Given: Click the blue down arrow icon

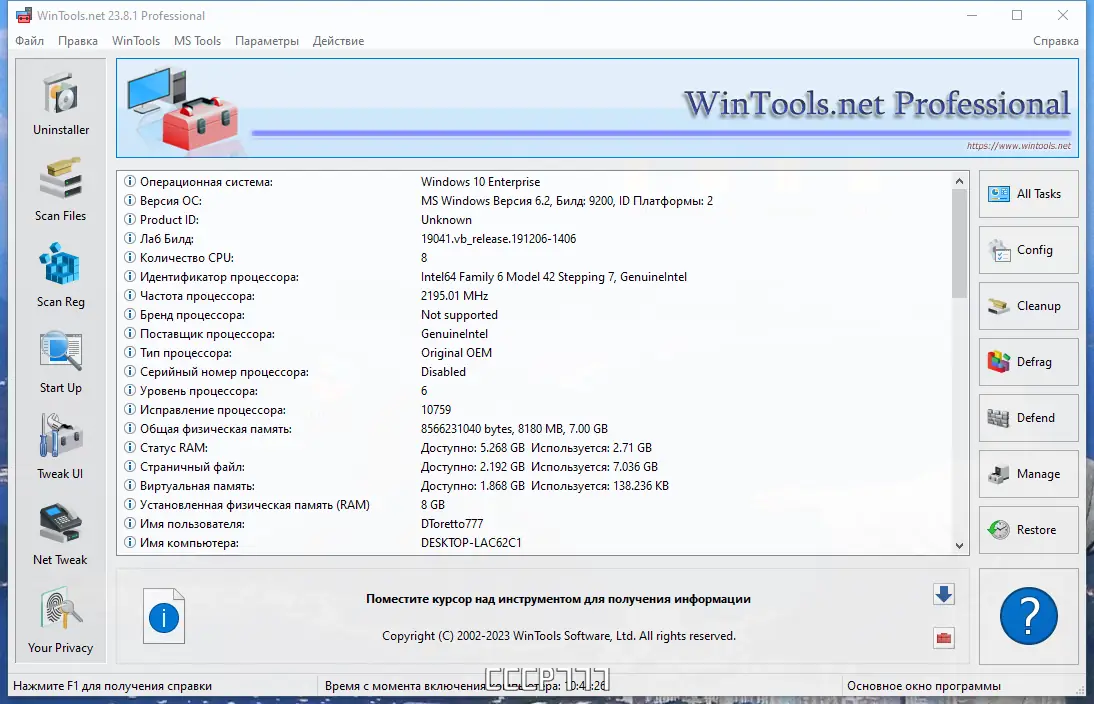Looking at the screenshot, I should coord(944,594).
